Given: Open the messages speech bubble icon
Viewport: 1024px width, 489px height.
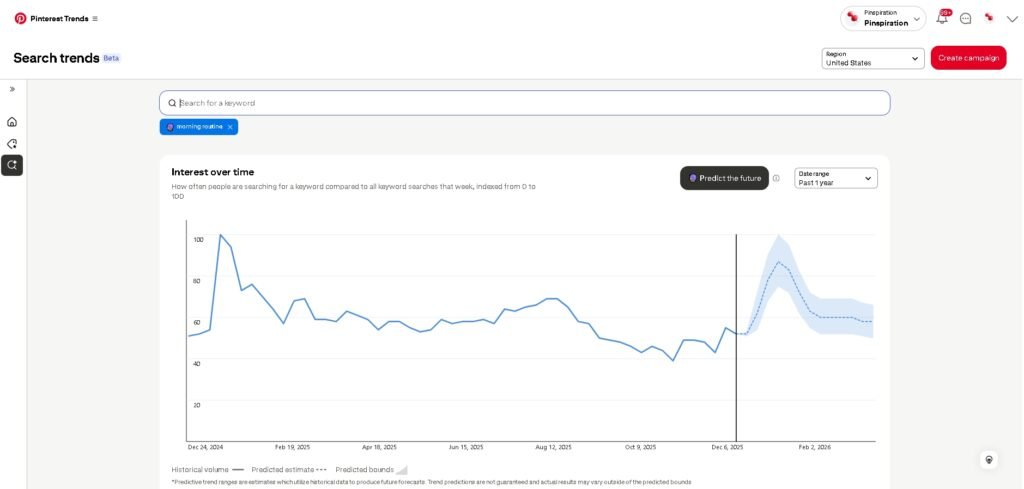Looking at the screenshot, I should click(965, 18).
